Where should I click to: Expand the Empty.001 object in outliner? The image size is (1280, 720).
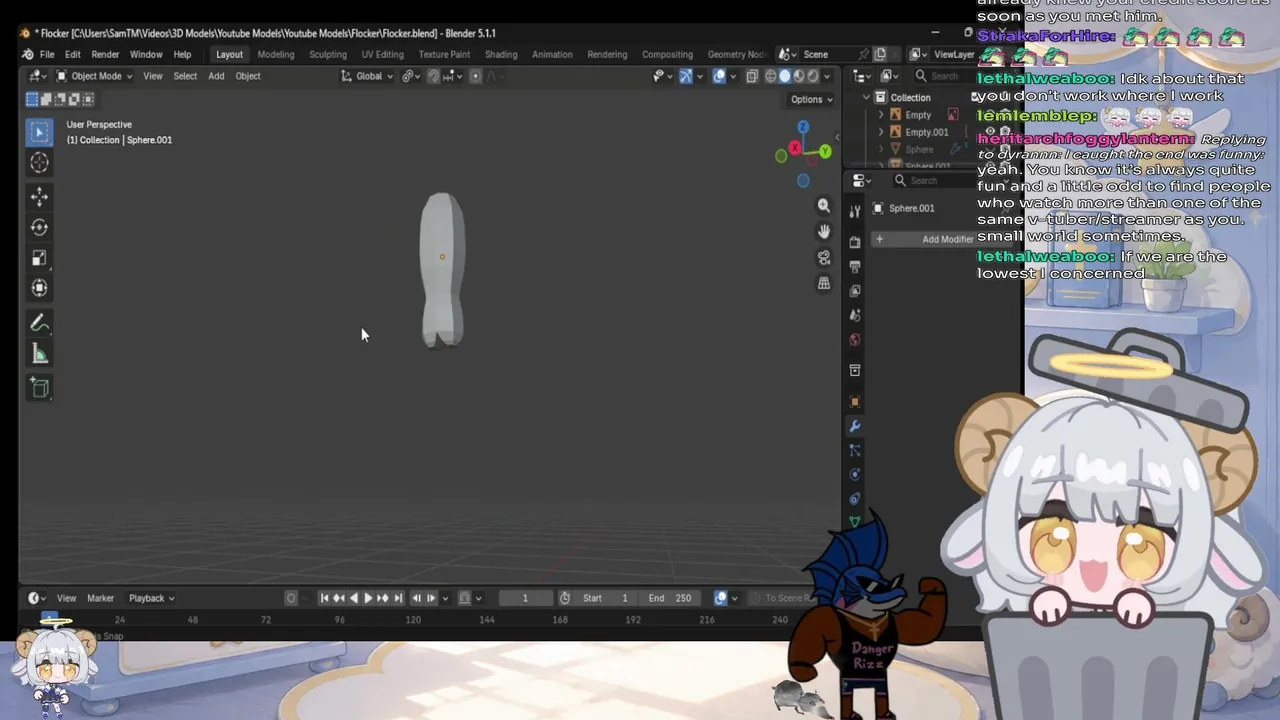[x=881, y=132]
